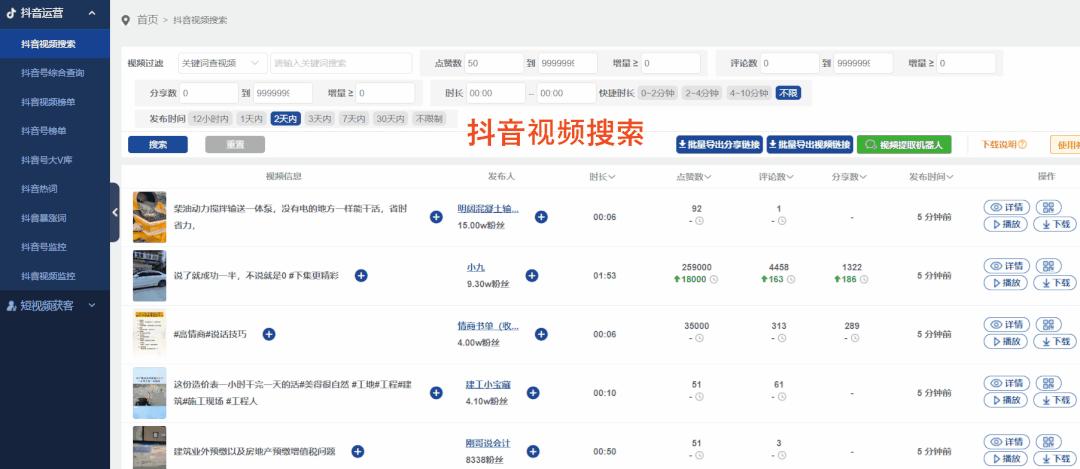Screen dimensions: 1080x469
Task: Open QR code for 小九 video row
Action: 1048,266
